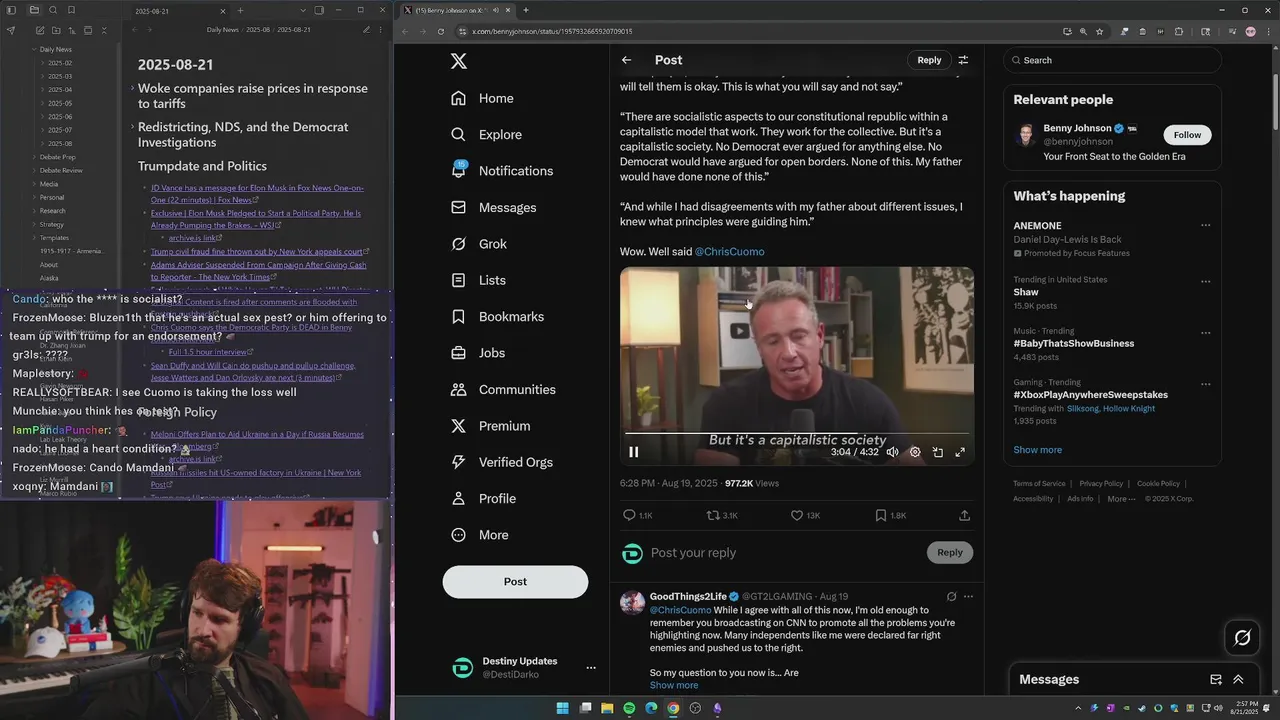Open Grok in X sidebar
Screen dimensions: 1280x720
pos(479,244)
